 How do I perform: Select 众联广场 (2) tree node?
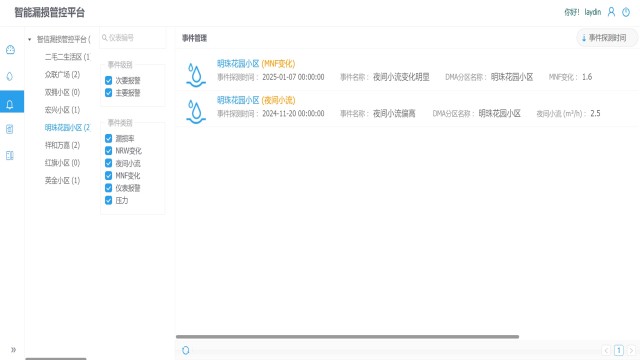(x=62, y=75)
